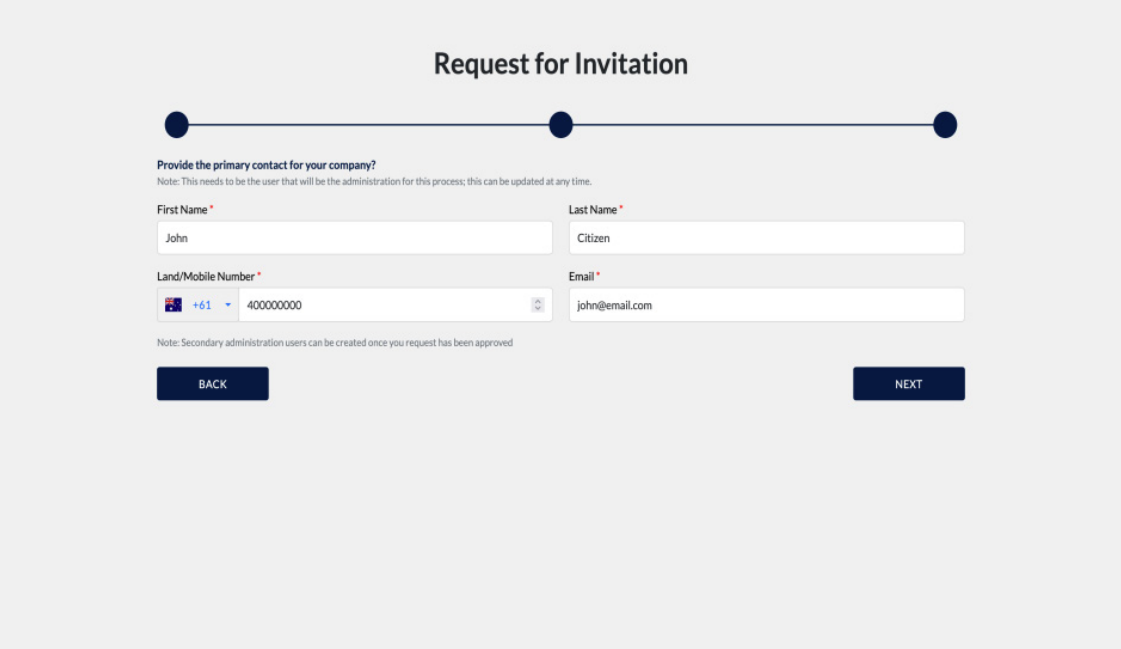The width and height of the screenshot is (1121, 649).
Task: Click the Request for Invitation heading
Action: (x=561, y=64)
